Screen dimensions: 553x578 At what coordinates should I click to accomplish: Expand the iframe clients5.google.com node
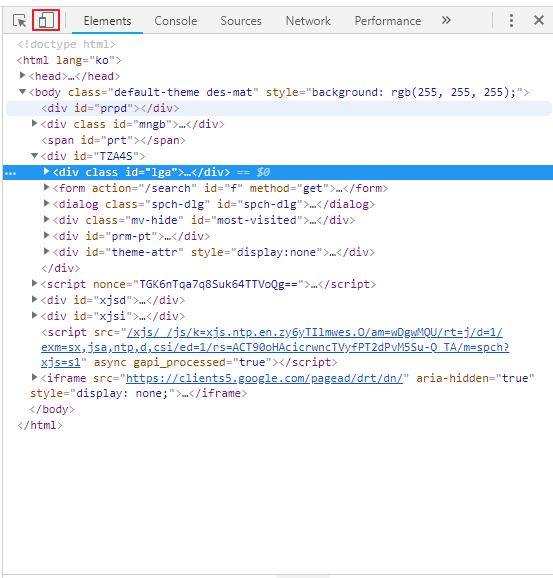(34, 377)
